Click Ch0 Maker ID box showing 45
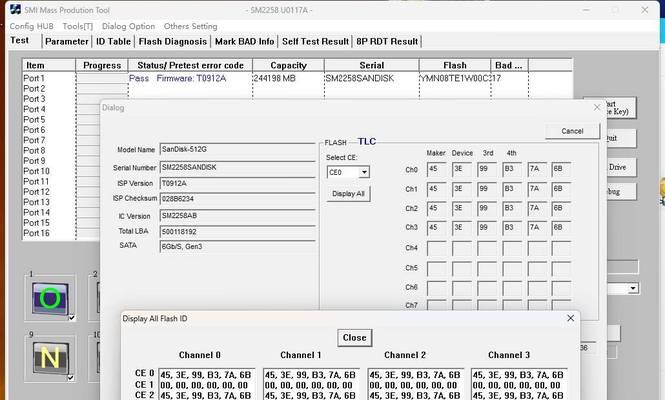This screenshot has width=665, height=400. tap(436, 169)
